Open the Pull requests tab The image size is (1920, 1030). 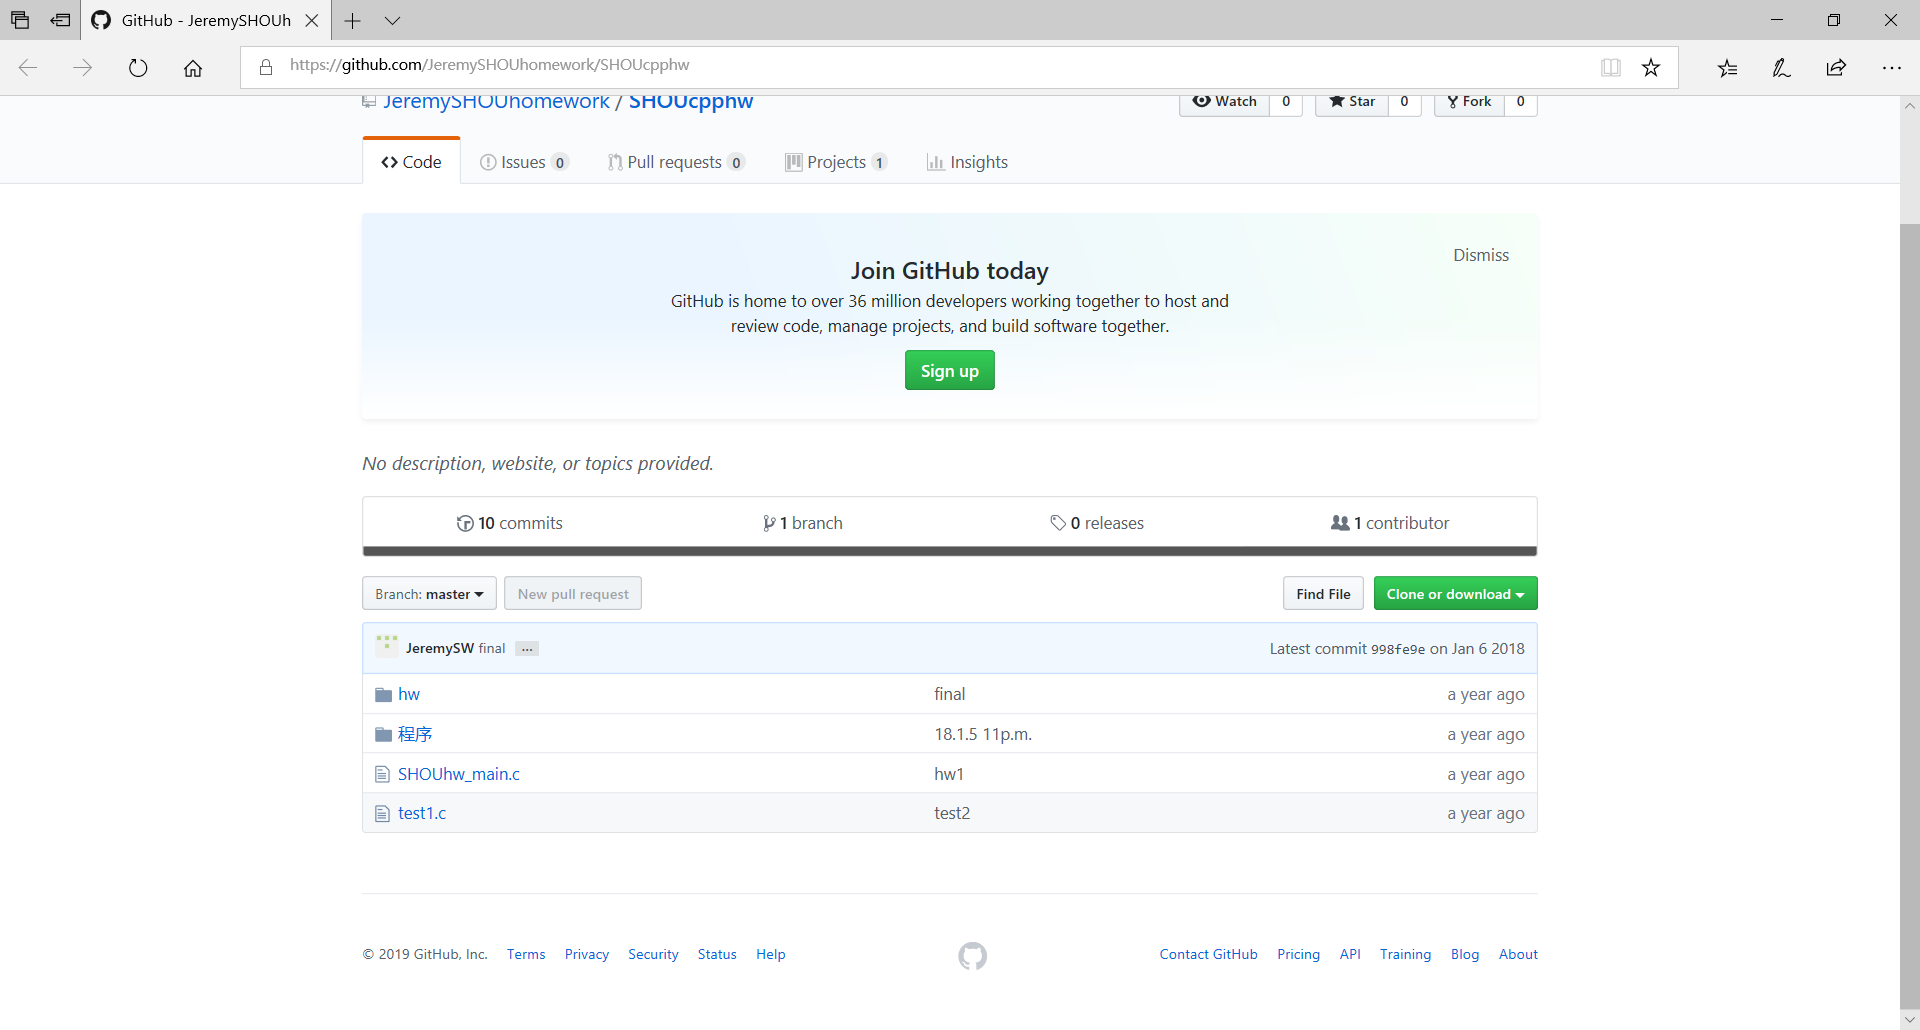[676, 162]
